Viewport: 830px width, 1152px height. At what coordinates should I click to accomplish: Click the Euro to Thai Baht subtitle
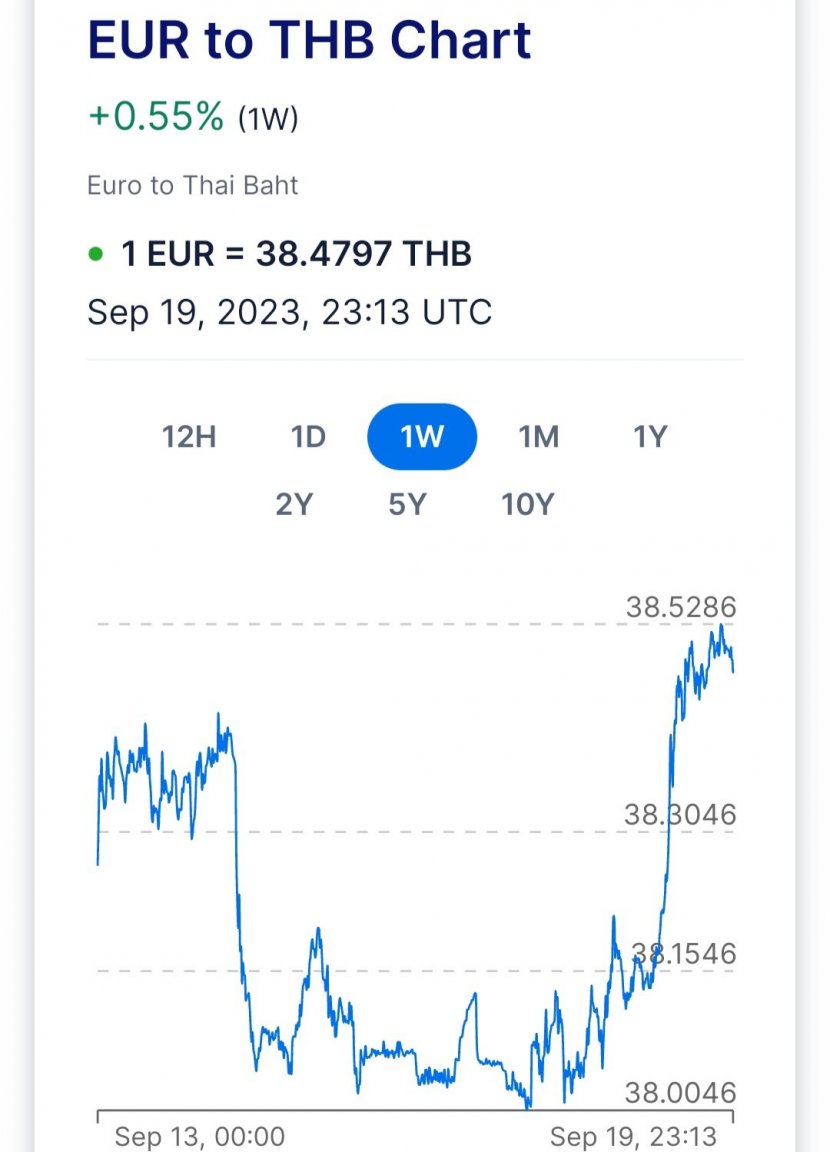click(x=192, y=185)
